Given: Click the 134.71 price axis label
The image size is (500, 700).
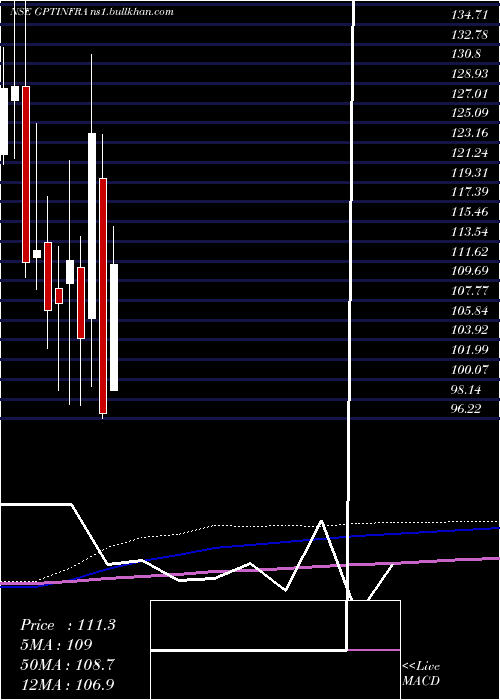Looking at the screenshot, I should 469,15.
